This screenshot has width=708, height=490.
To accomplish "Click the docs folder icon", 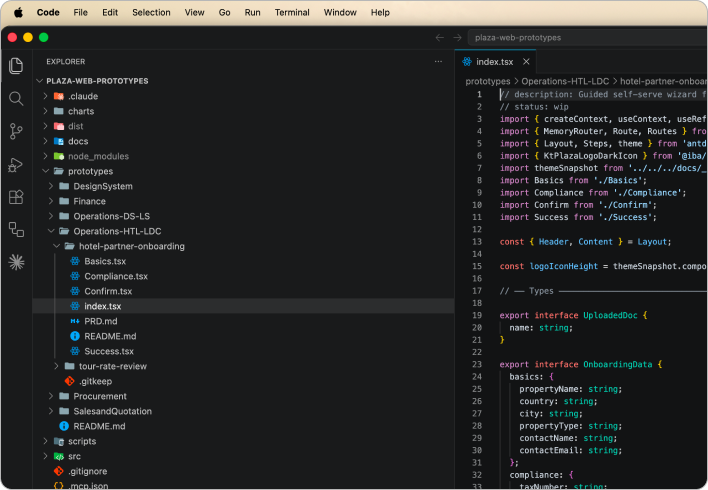I will coord(59,141).
